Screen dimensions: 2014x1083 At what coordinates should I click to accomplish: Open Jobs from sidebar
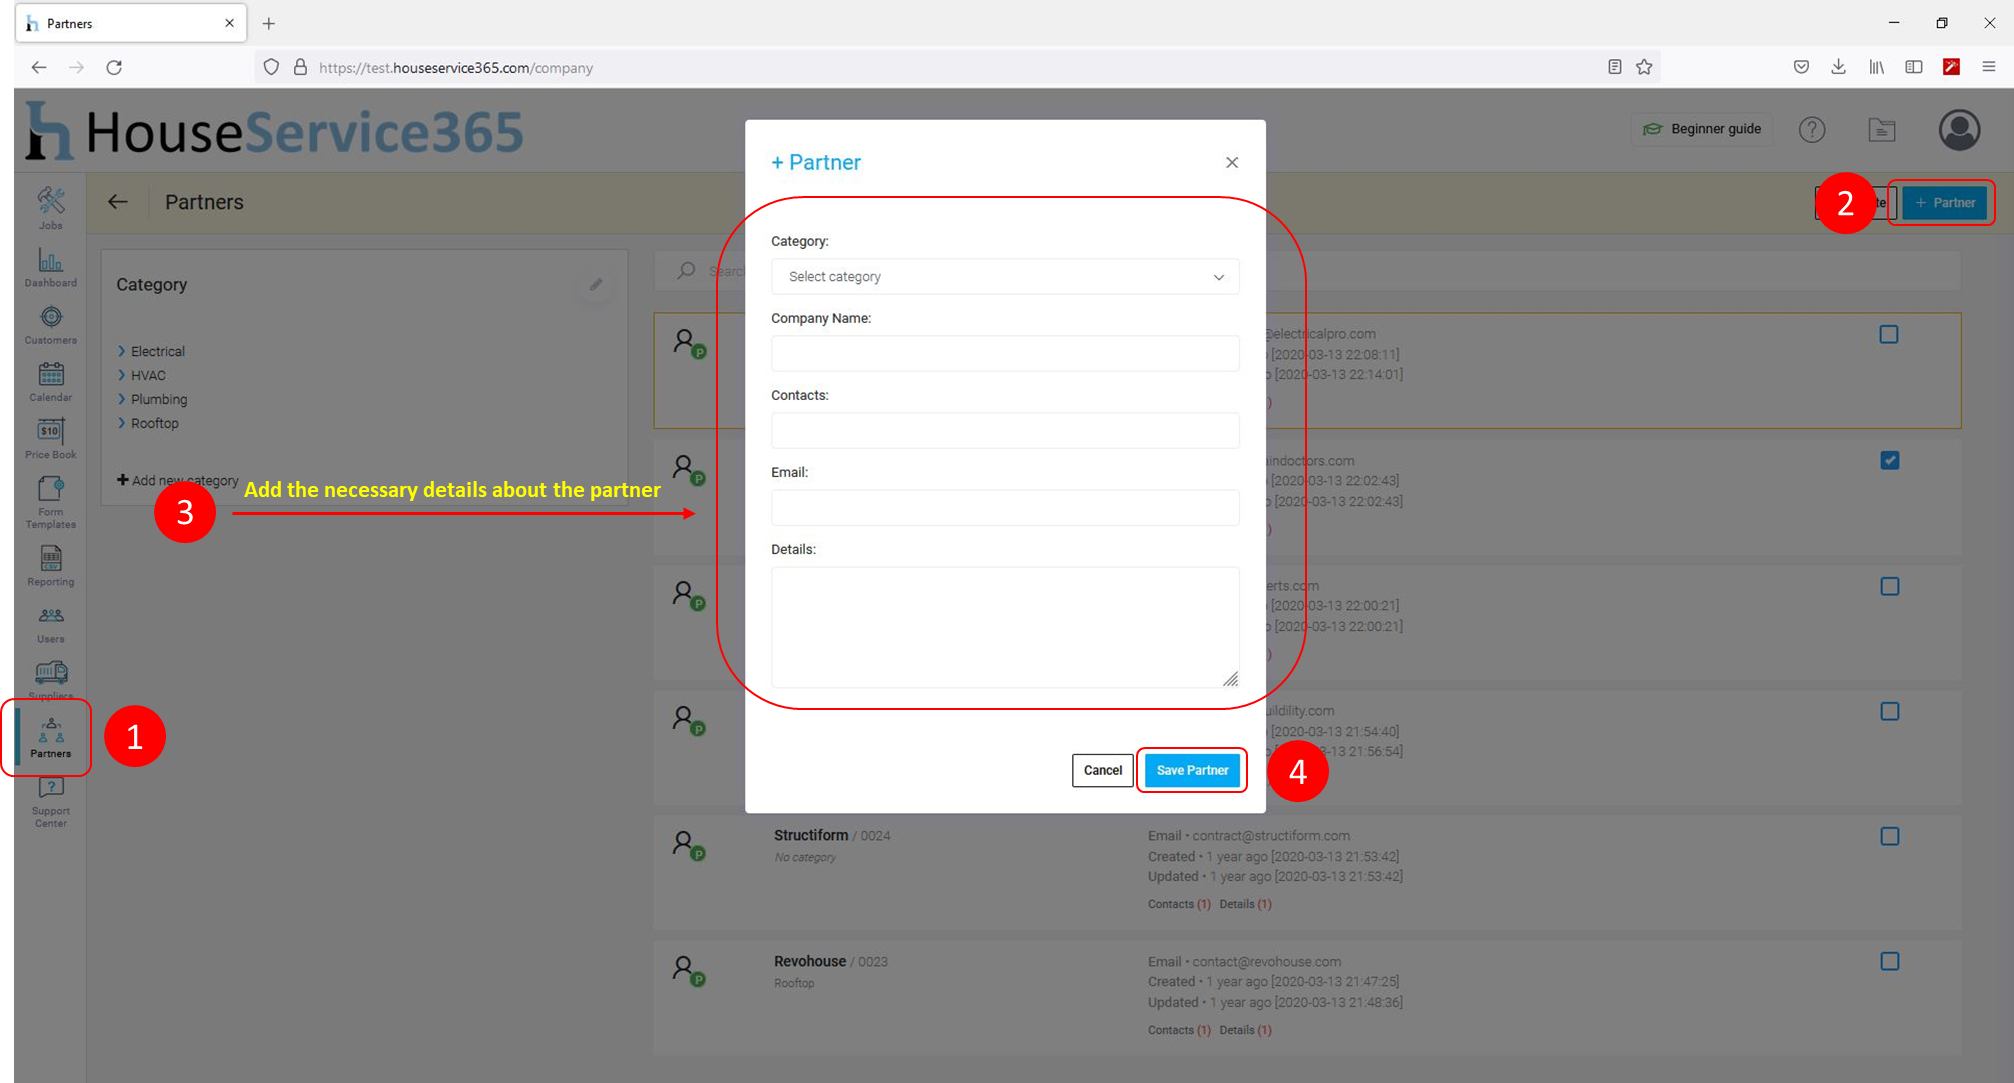[50, 207]
